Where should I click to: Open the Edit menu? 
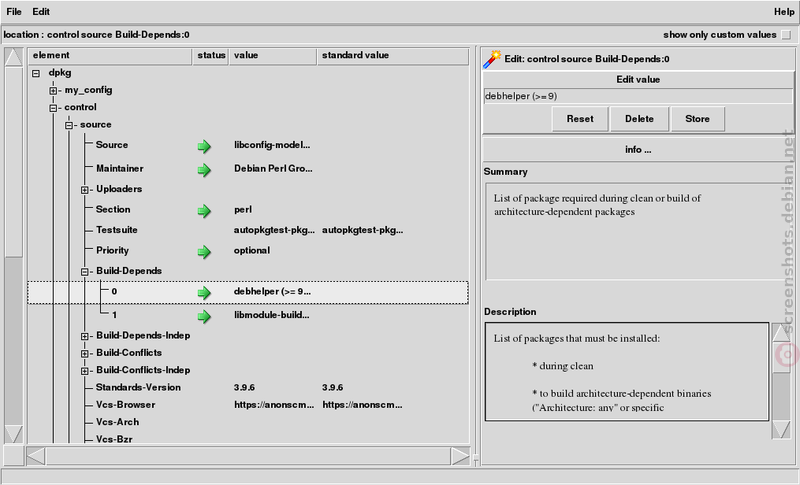41,12
